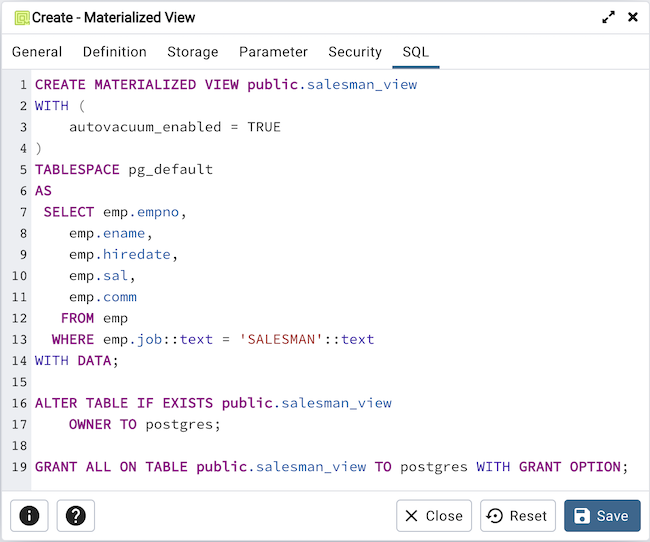This screenshot has width=650, height=542.
Task: Open help with the question mark icon
Action: pos(76,516)
